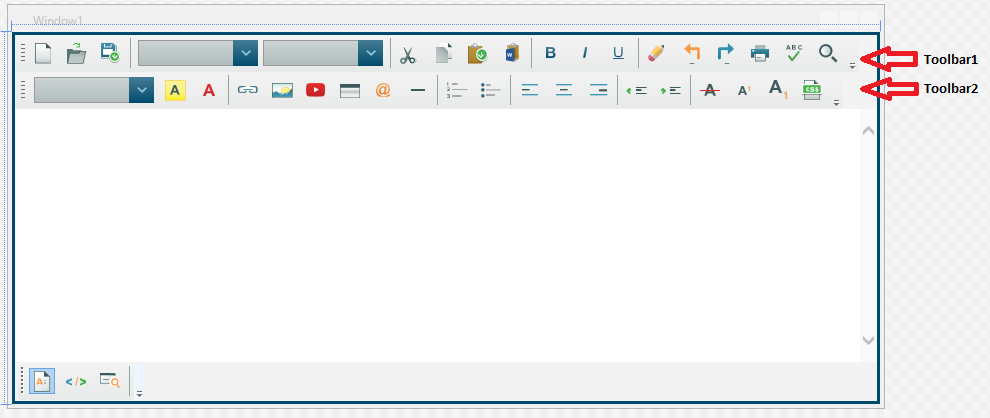Toggle numbered list
990x418 pixels.
click(x=456, y=90)
